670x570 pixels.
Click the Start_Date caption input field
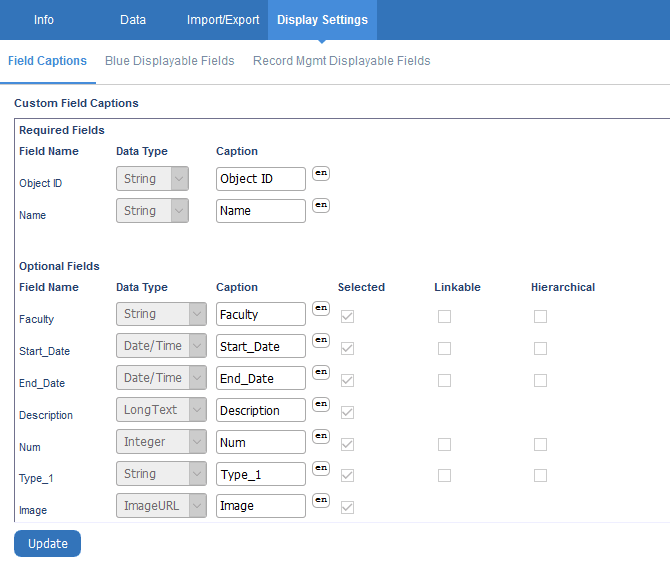[x=261, y=346]
